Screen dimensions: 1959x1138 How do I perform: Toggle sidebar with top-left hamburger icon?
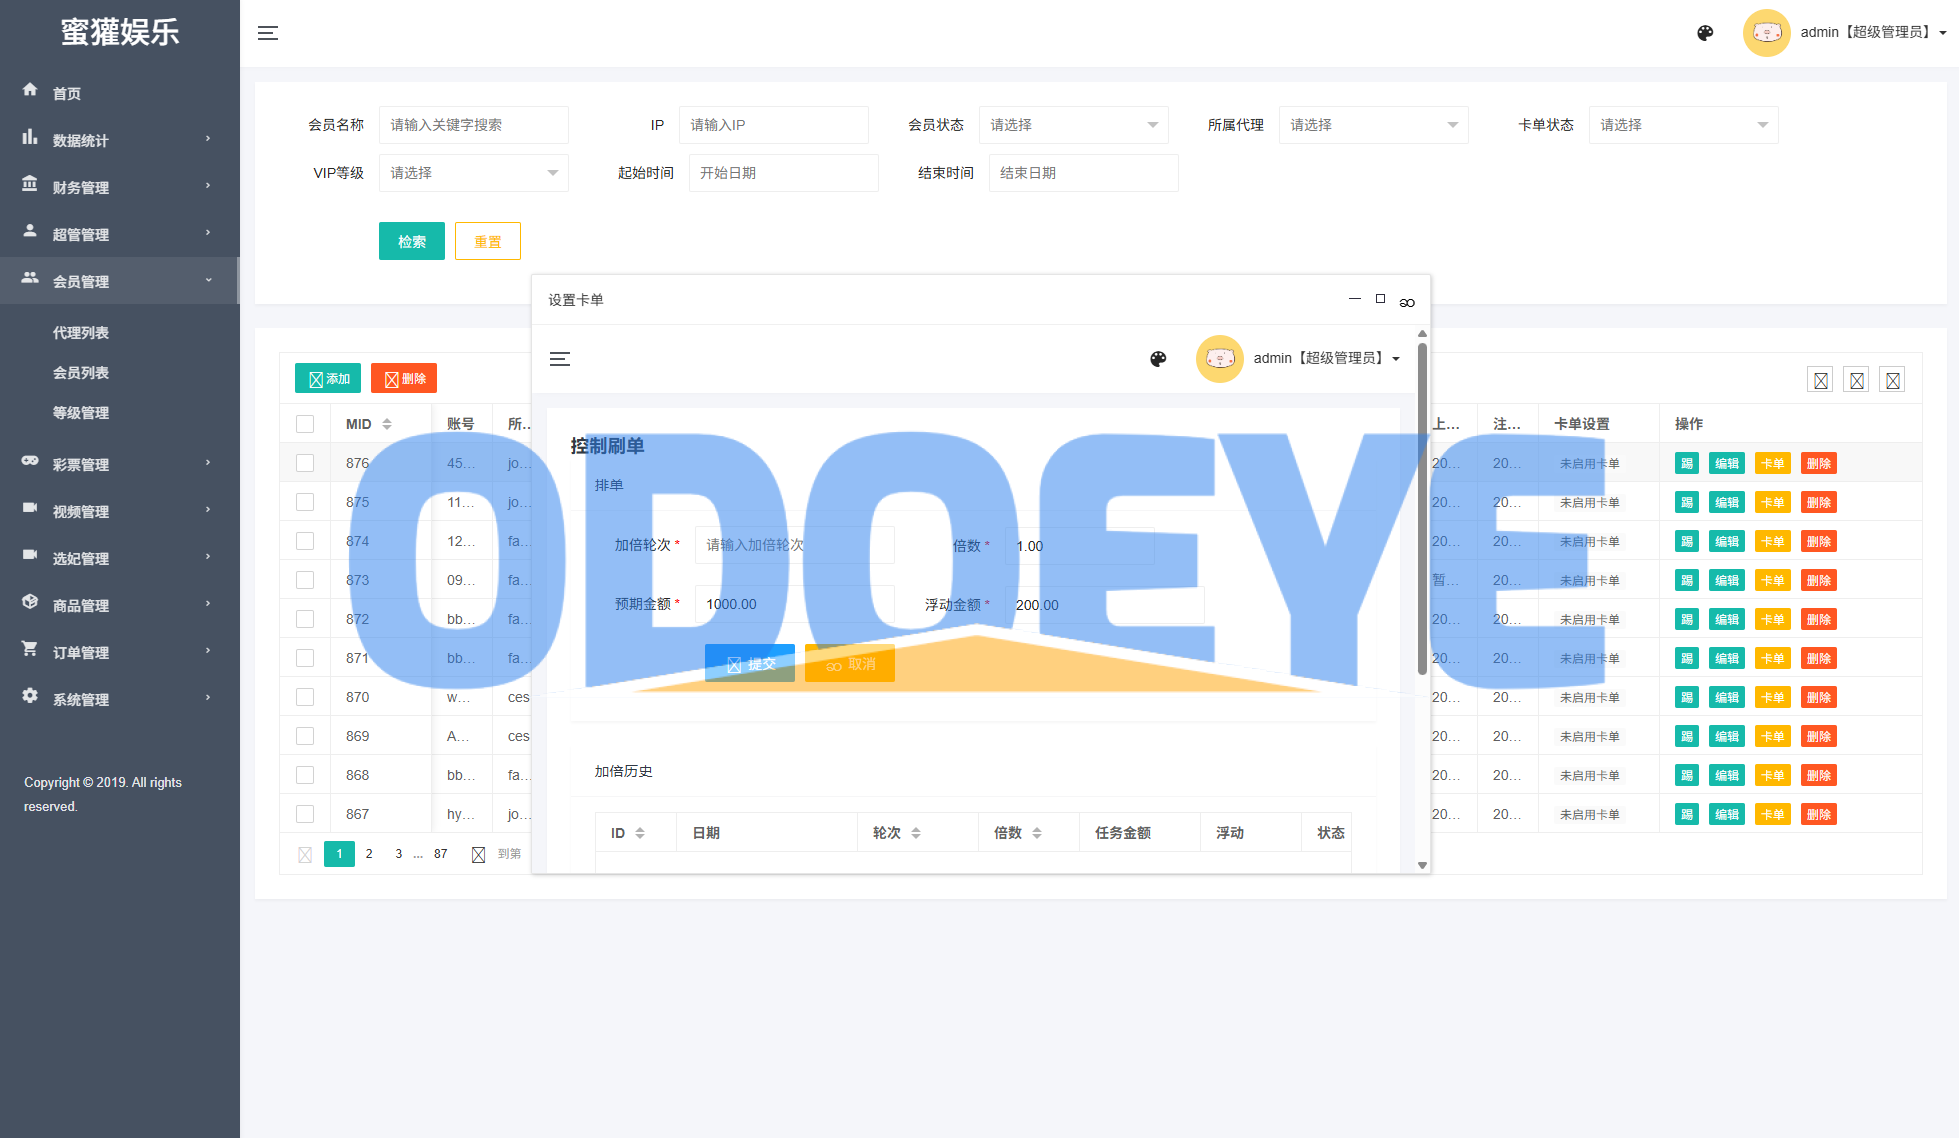[x=268, y=33]
